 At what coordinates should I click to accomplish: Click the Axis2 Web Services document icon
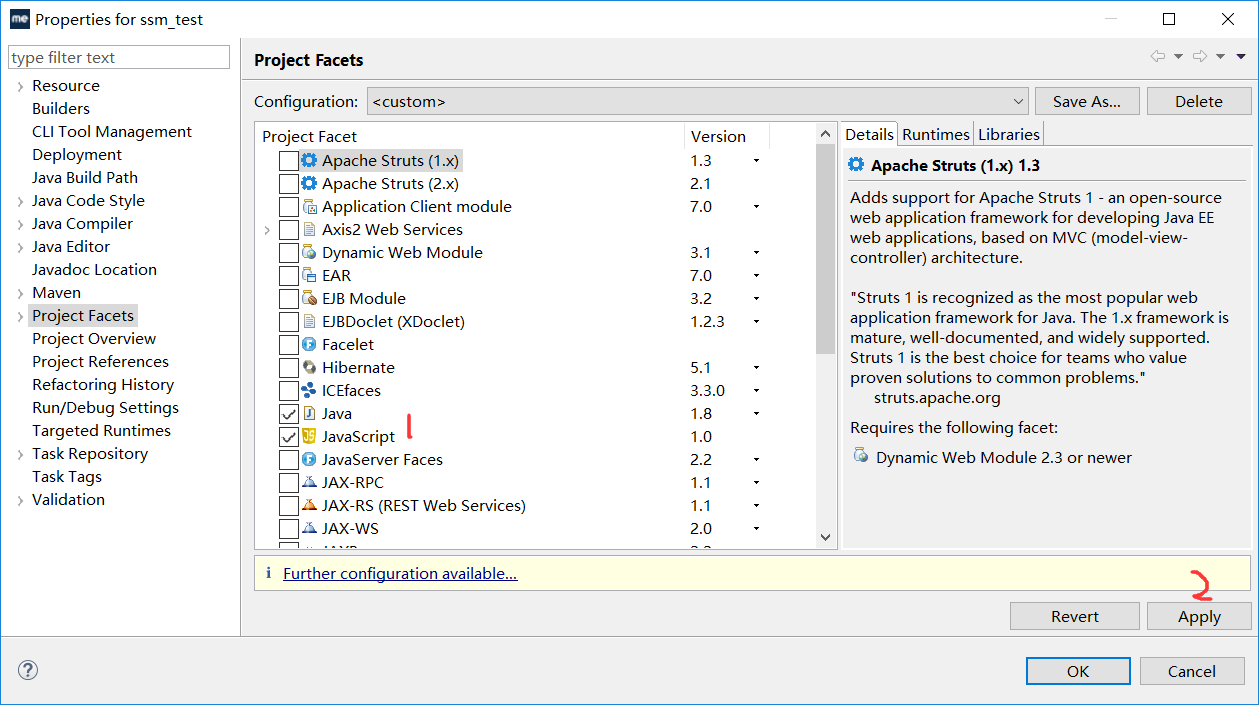point(309,229)
